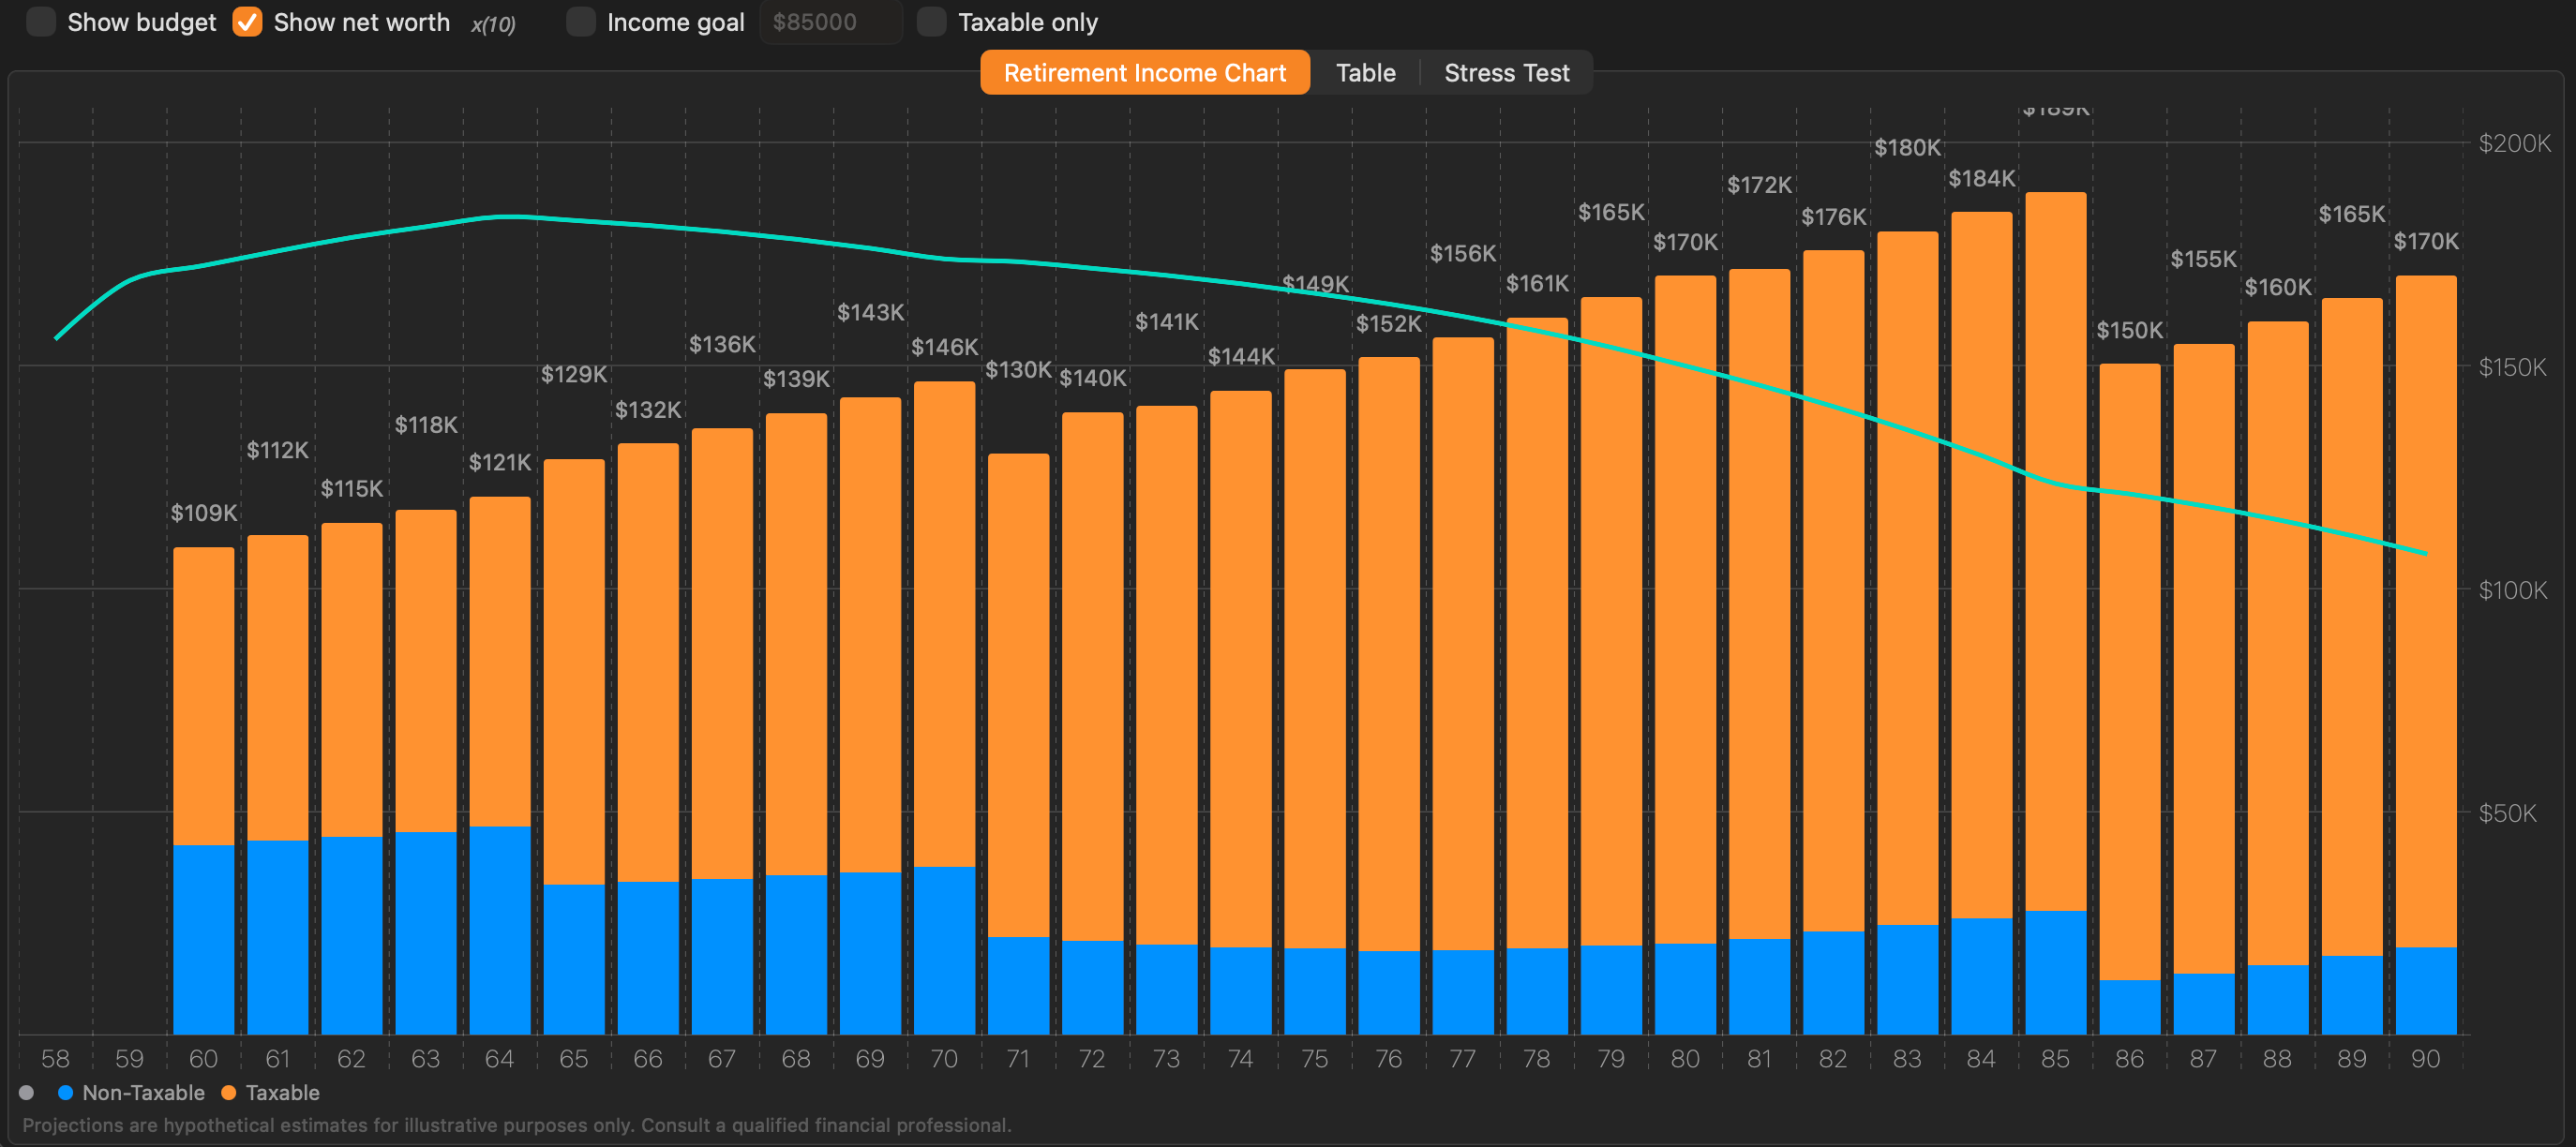2576x1147 pixels.
Task: Select the Retirement Income Chart tab
Action: [x=1145, y=73]
